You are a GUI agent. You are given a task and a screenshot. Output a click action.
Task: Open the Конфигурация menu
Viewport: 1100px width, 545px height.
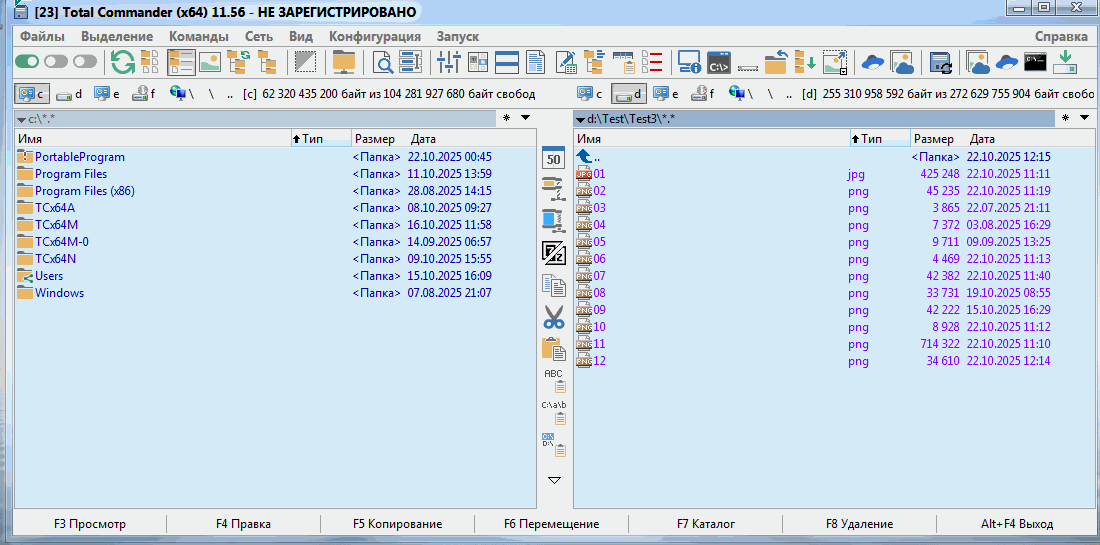pos(375,36)
